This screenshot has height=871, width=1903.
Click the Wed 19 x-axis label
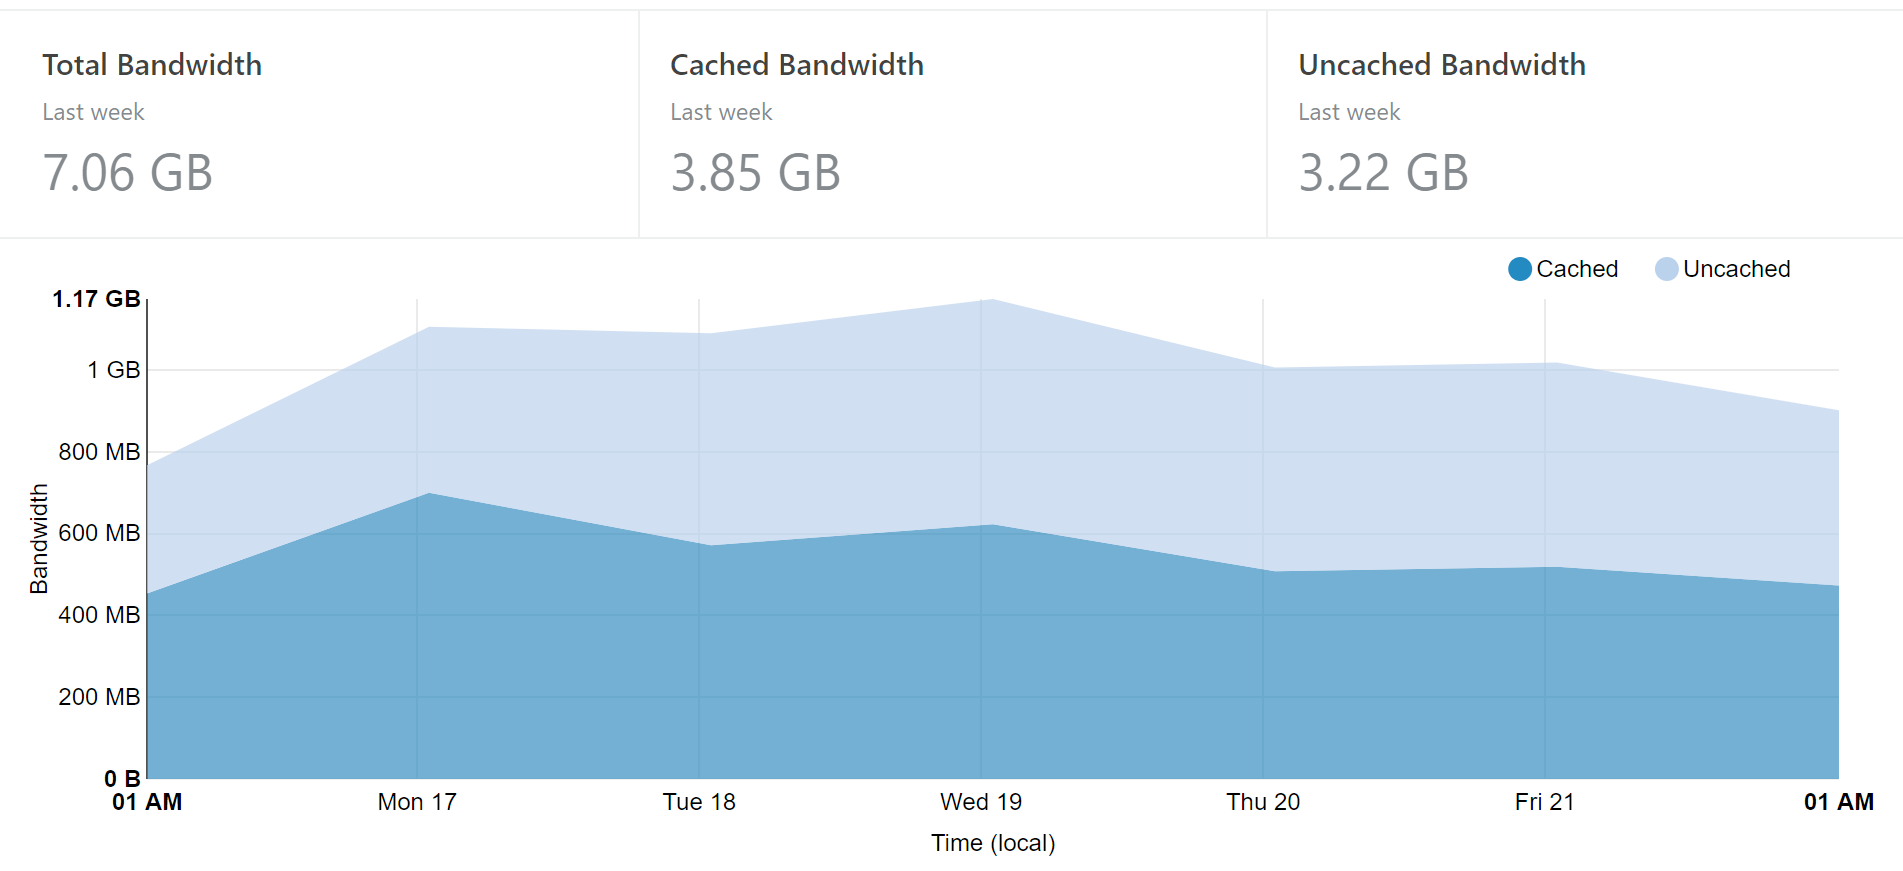point(981,802)
